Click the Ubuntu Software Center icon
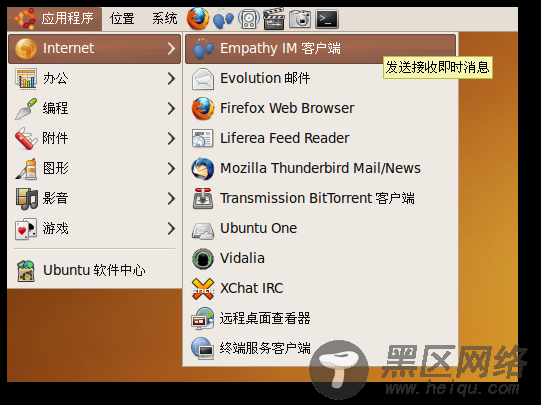Image resolution: width=541 pixels, height=405 pixels. [x=26, y=270]
